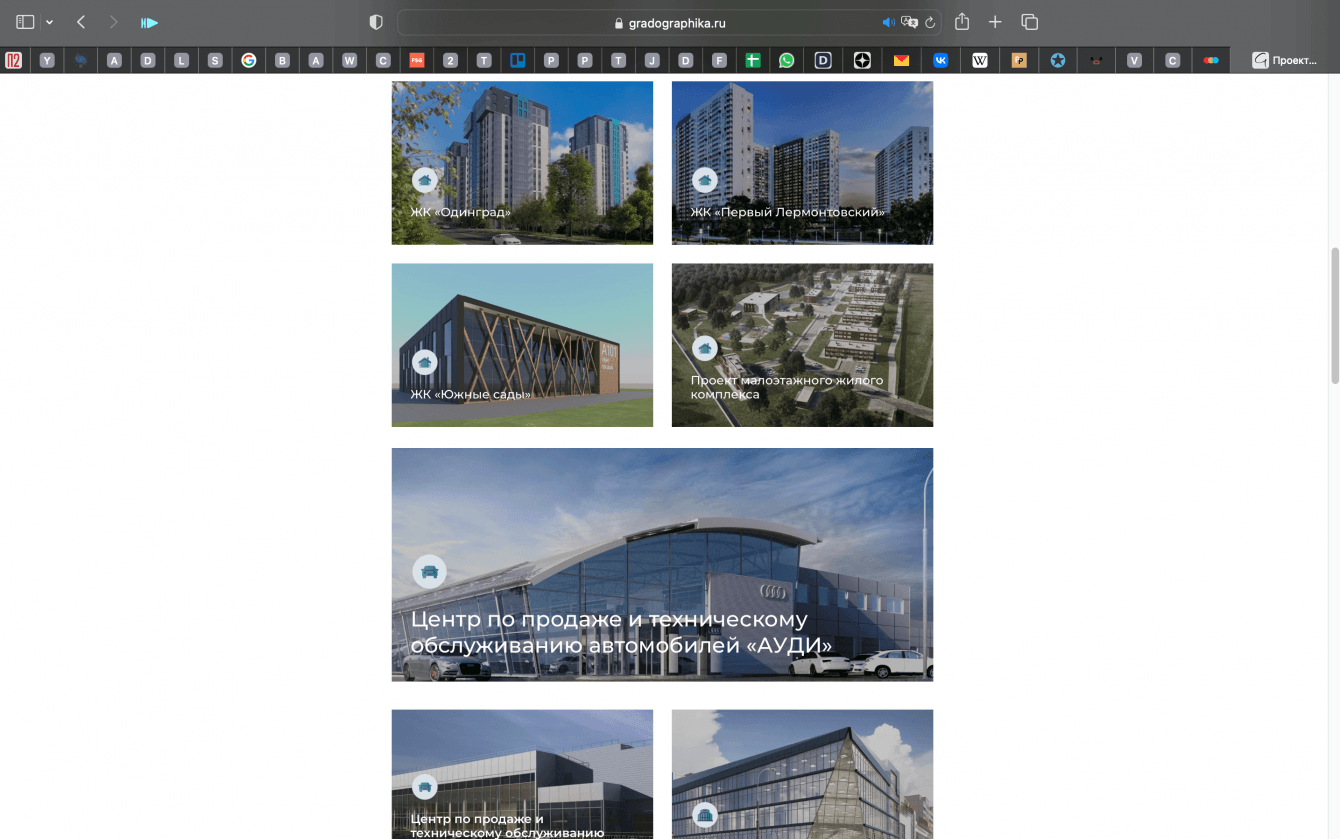
Task: Switch to the red П2 pinned tab
Action: click(14, 60)
